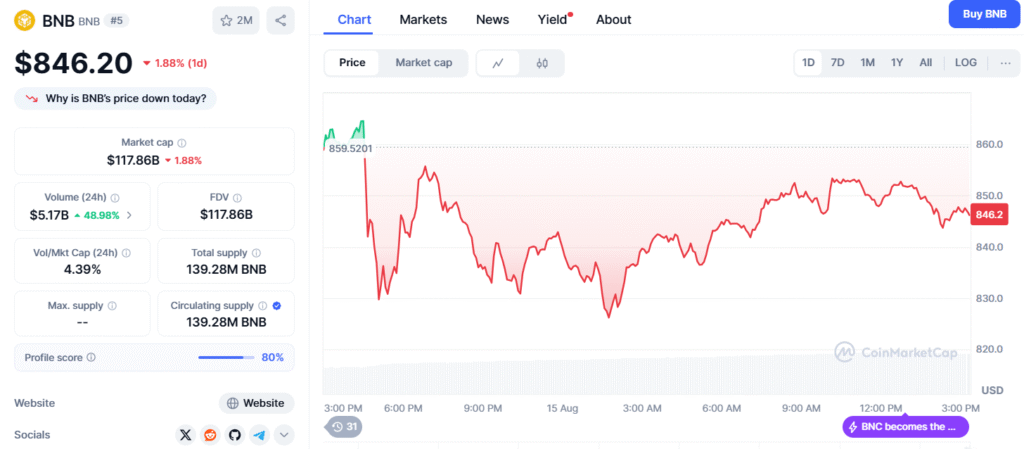Click info icon beside Vol/Mkt Cap (24h)
This screenshot has height=449, width=1024.
[126, 253]
